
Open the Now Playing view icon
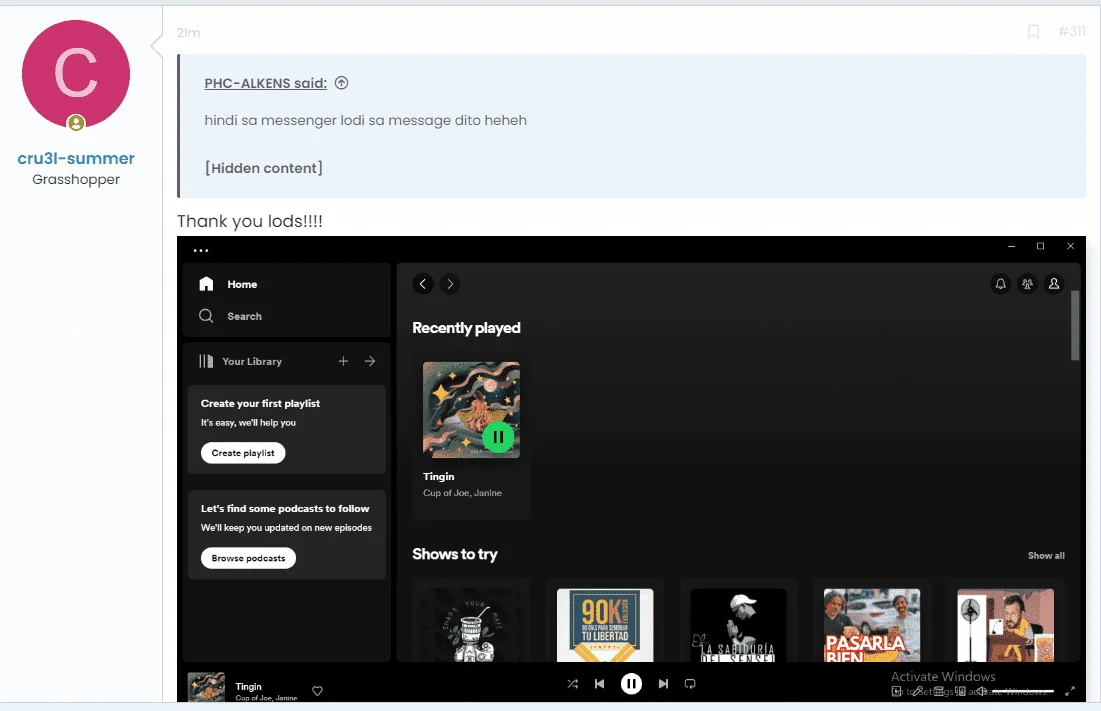pos(897,691)
